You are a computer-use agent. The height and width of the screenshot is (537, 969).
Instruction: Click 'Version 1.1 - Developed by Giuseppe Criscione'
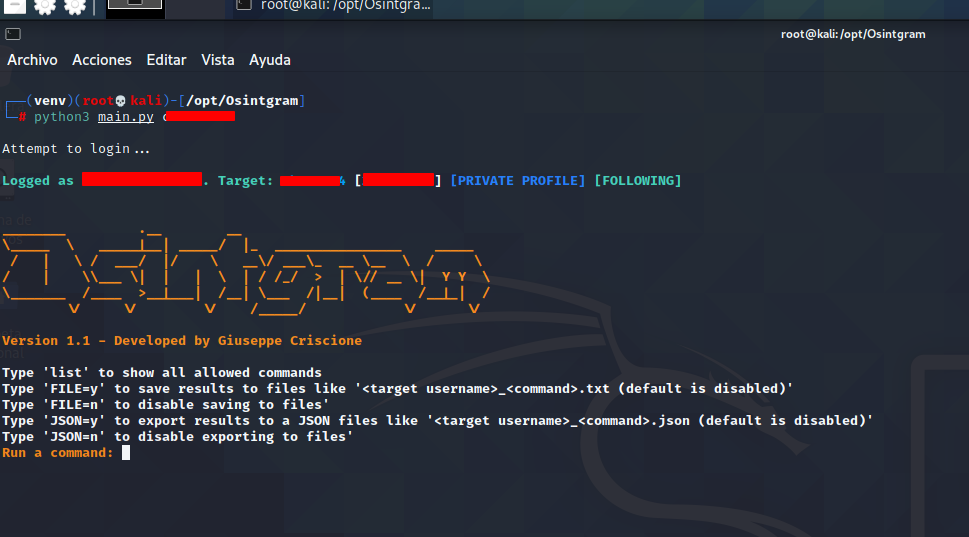tap(182, 340)
